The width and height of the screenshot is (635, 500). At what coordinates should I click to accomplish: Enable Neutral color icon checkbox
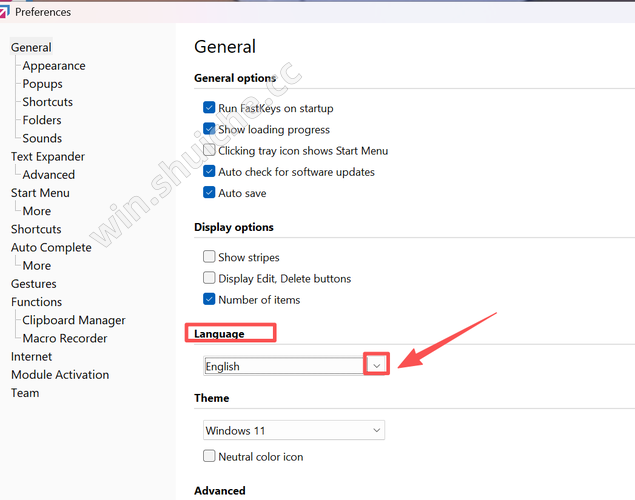coord(209,457)
